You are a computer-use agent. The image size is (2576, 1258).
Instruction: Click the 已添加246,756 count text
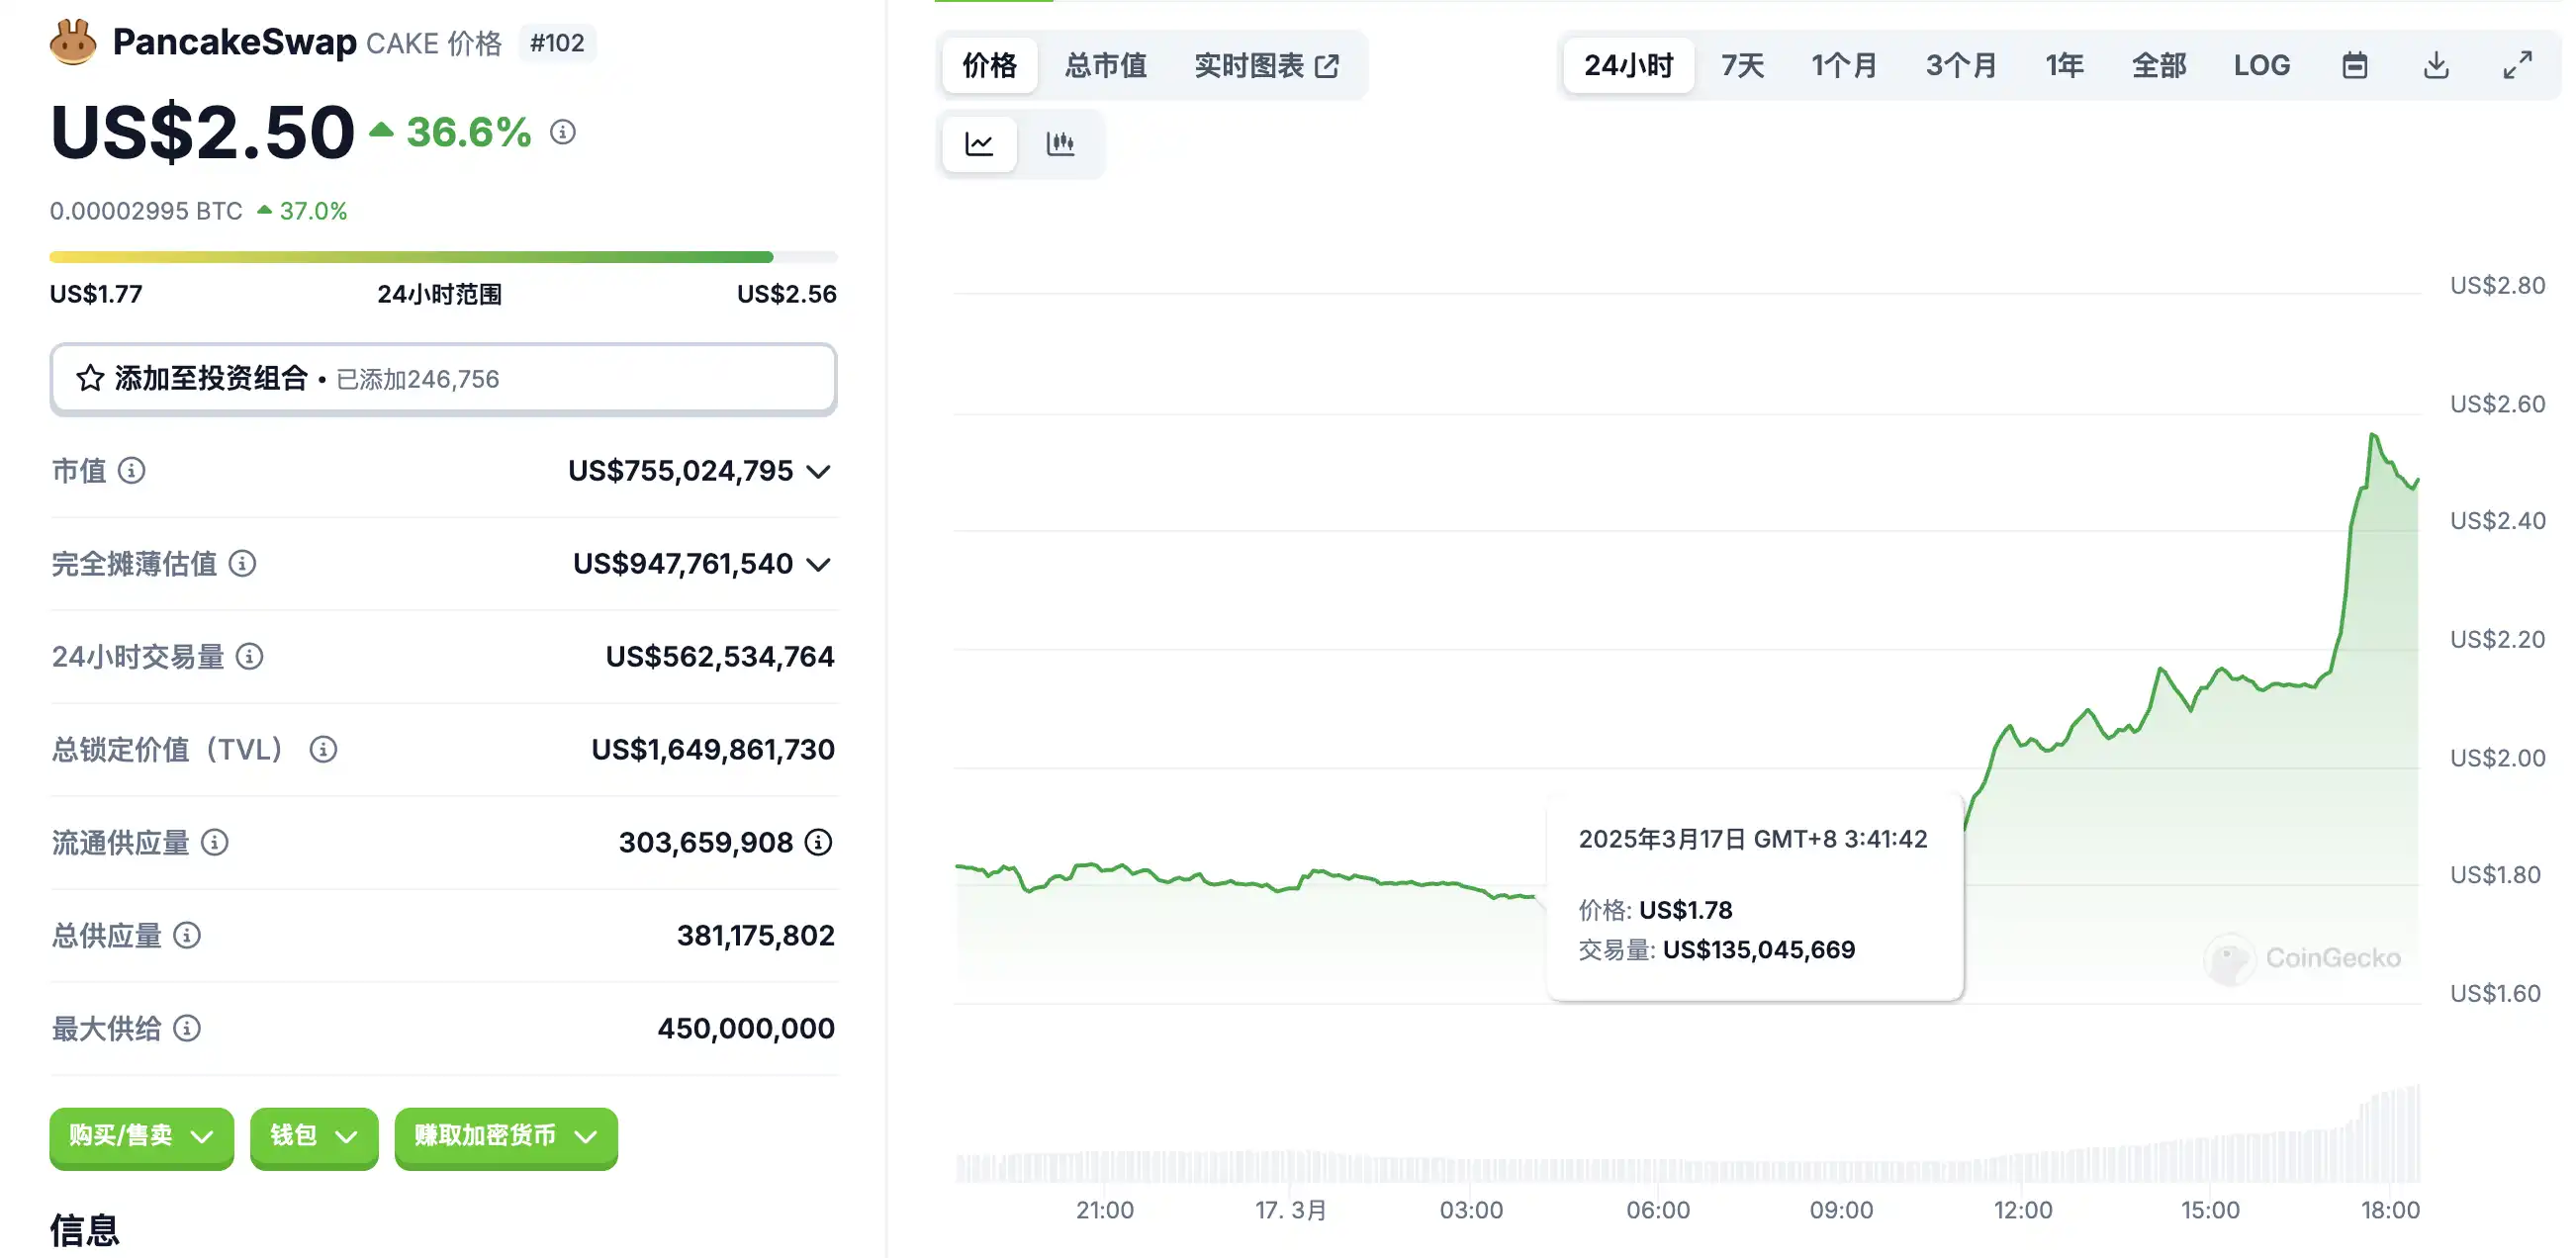click(x=417, y=379)
